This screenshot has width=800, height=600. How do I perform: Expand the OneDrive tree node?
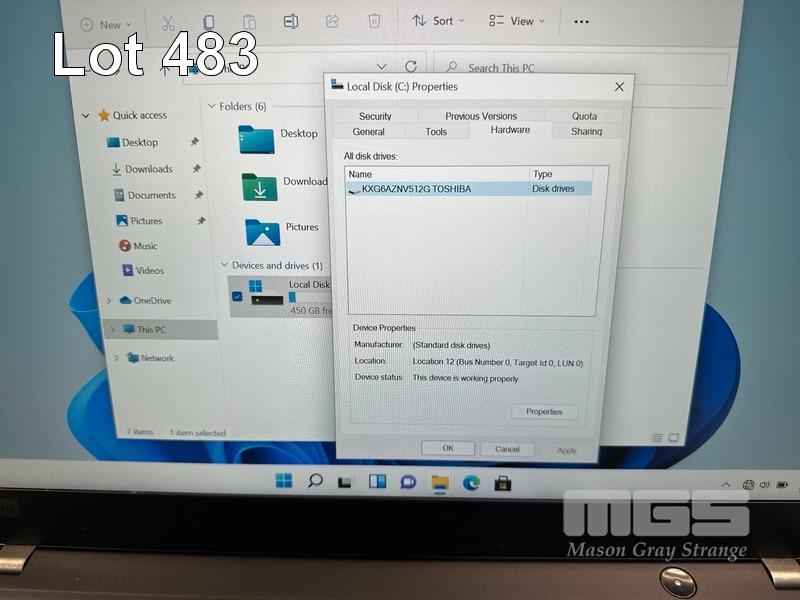109,301
